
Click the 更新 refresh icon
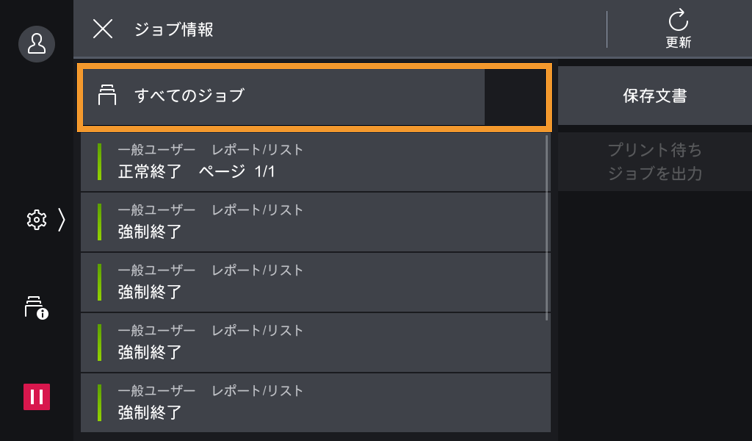[x=678, y=21]
